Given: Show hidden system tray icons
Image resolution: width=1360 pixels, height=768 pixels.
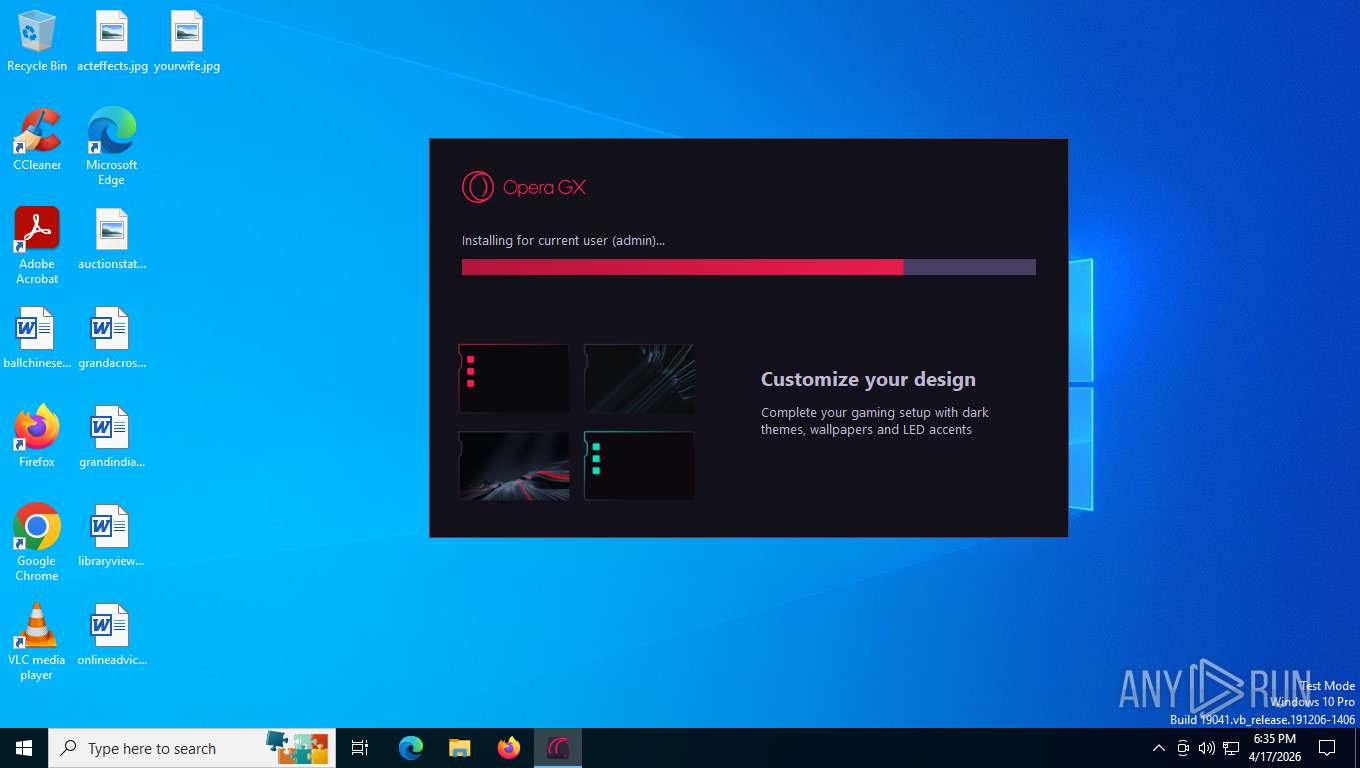Looking at the screenshot, I should point(1159,748).
